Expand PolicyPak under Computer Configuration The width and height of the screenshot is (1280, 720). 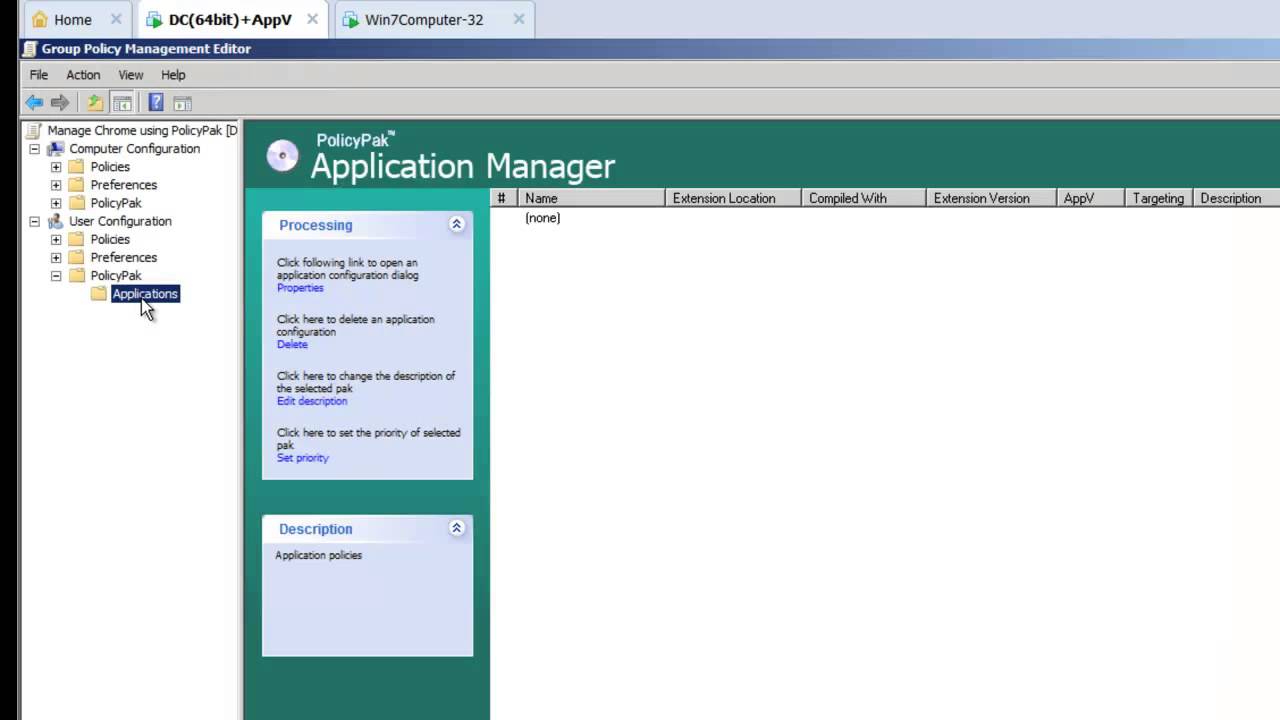[56, 203]
